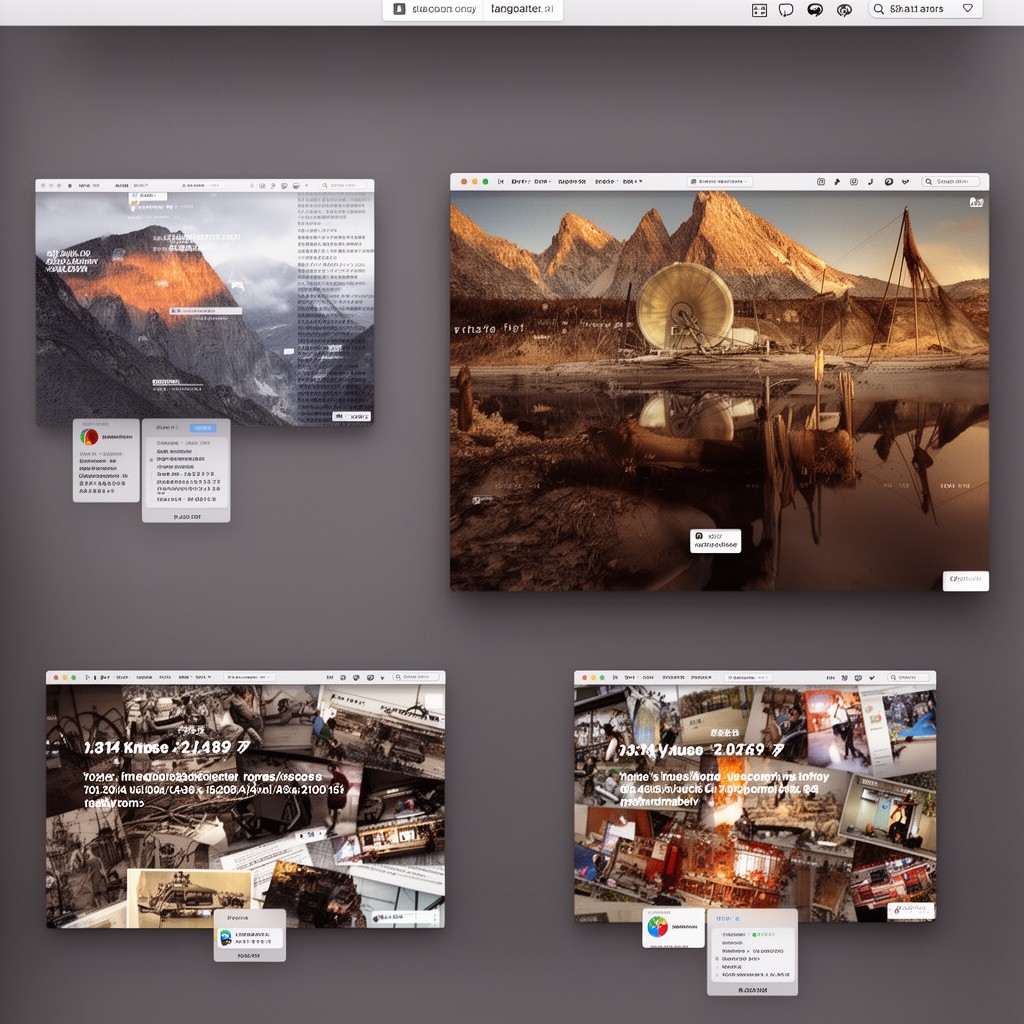Click the dark filled chat bubble icon in top bar
Screen dimensions: 1024x1024
coord(814,10)
